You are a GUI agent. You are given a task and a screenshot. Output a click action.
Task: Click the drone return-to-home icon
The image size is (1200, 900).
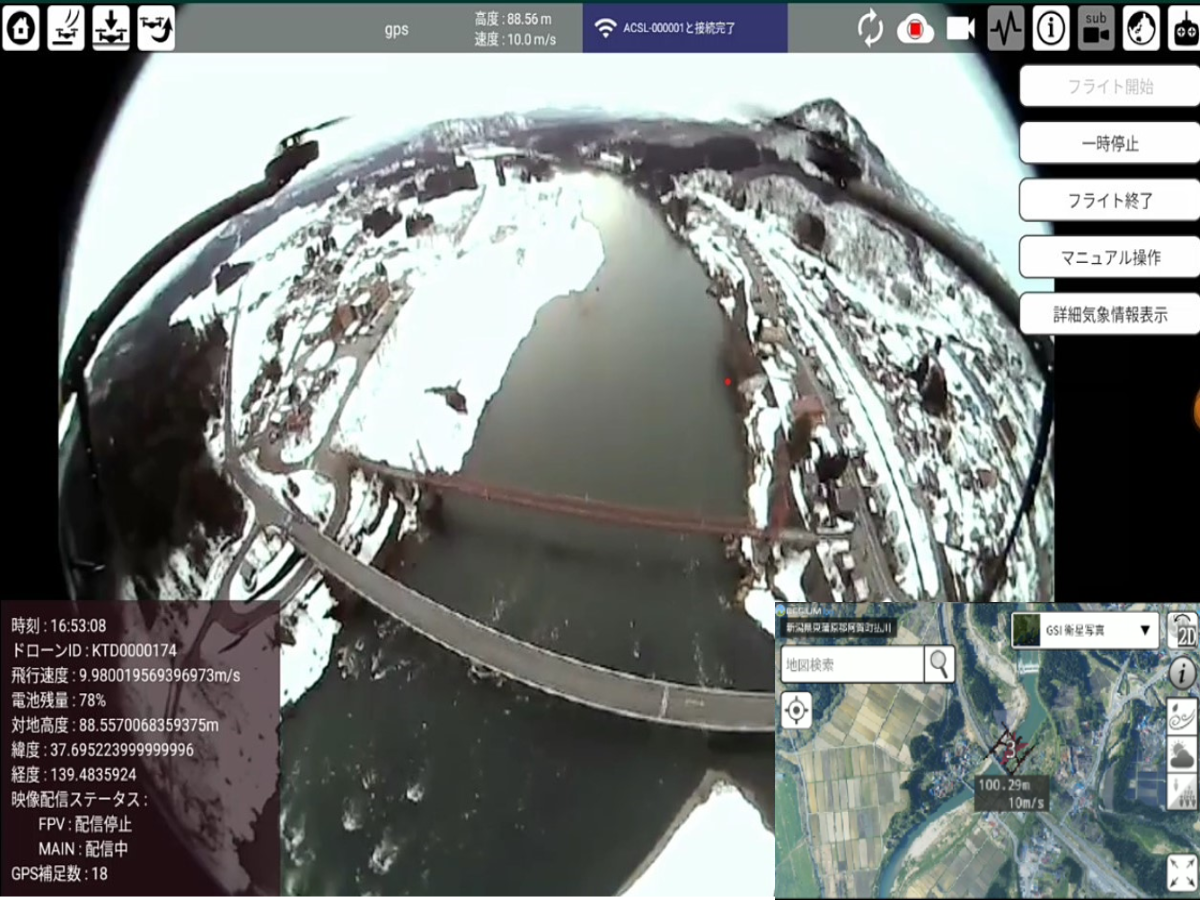(x=155, y=27)
